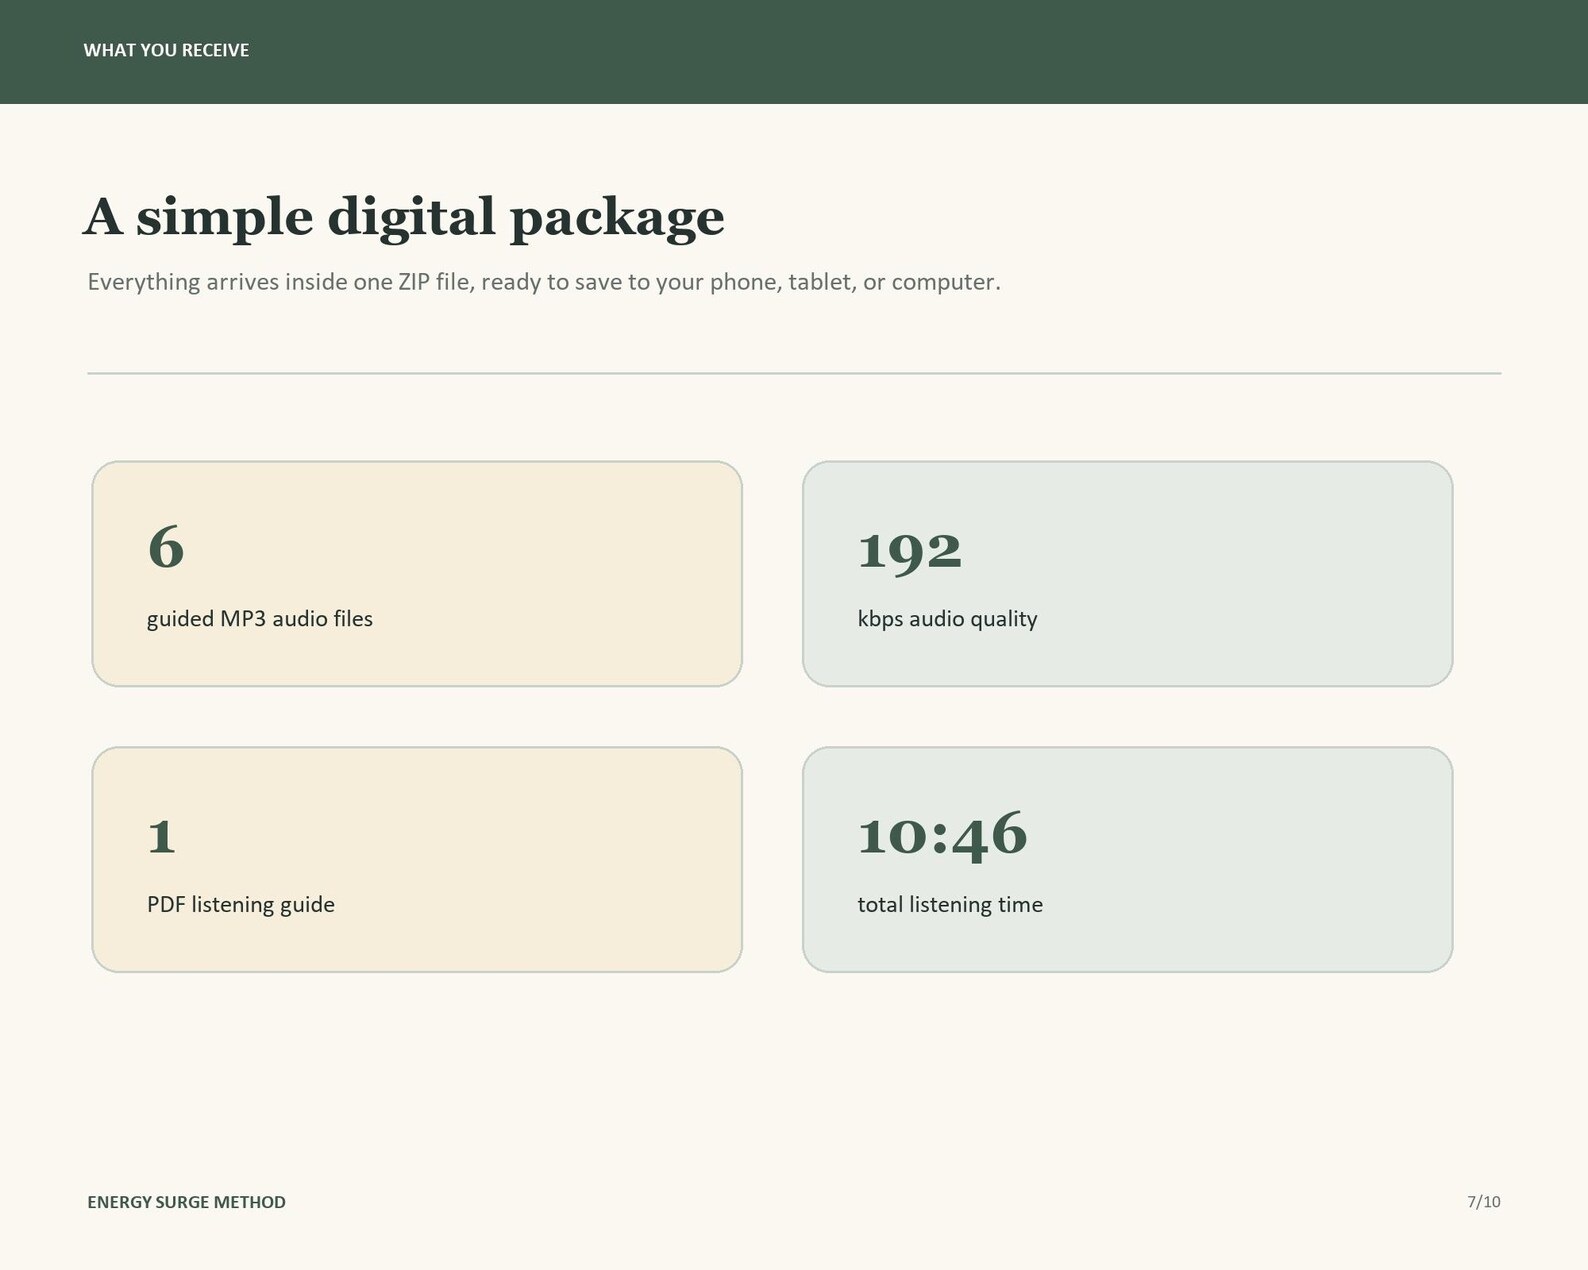The image size is (1588, 1270).
Task: Click the 'WHAT YOU RECEIVE' header label
Action: tap(166, 50)
